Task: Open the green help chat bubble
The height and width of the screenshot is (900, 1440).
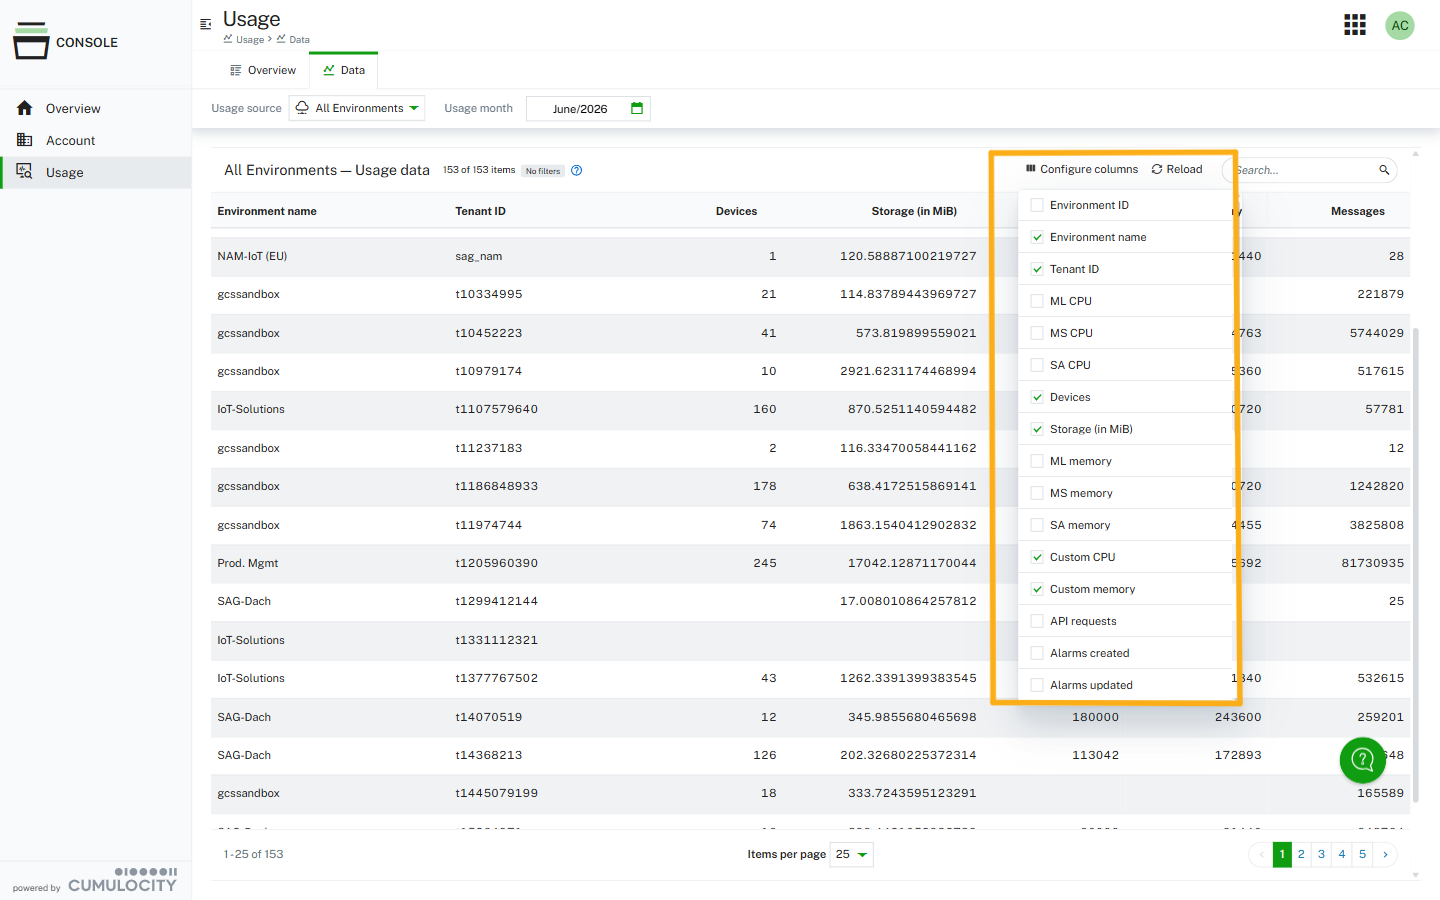Action: [1362, 760]
